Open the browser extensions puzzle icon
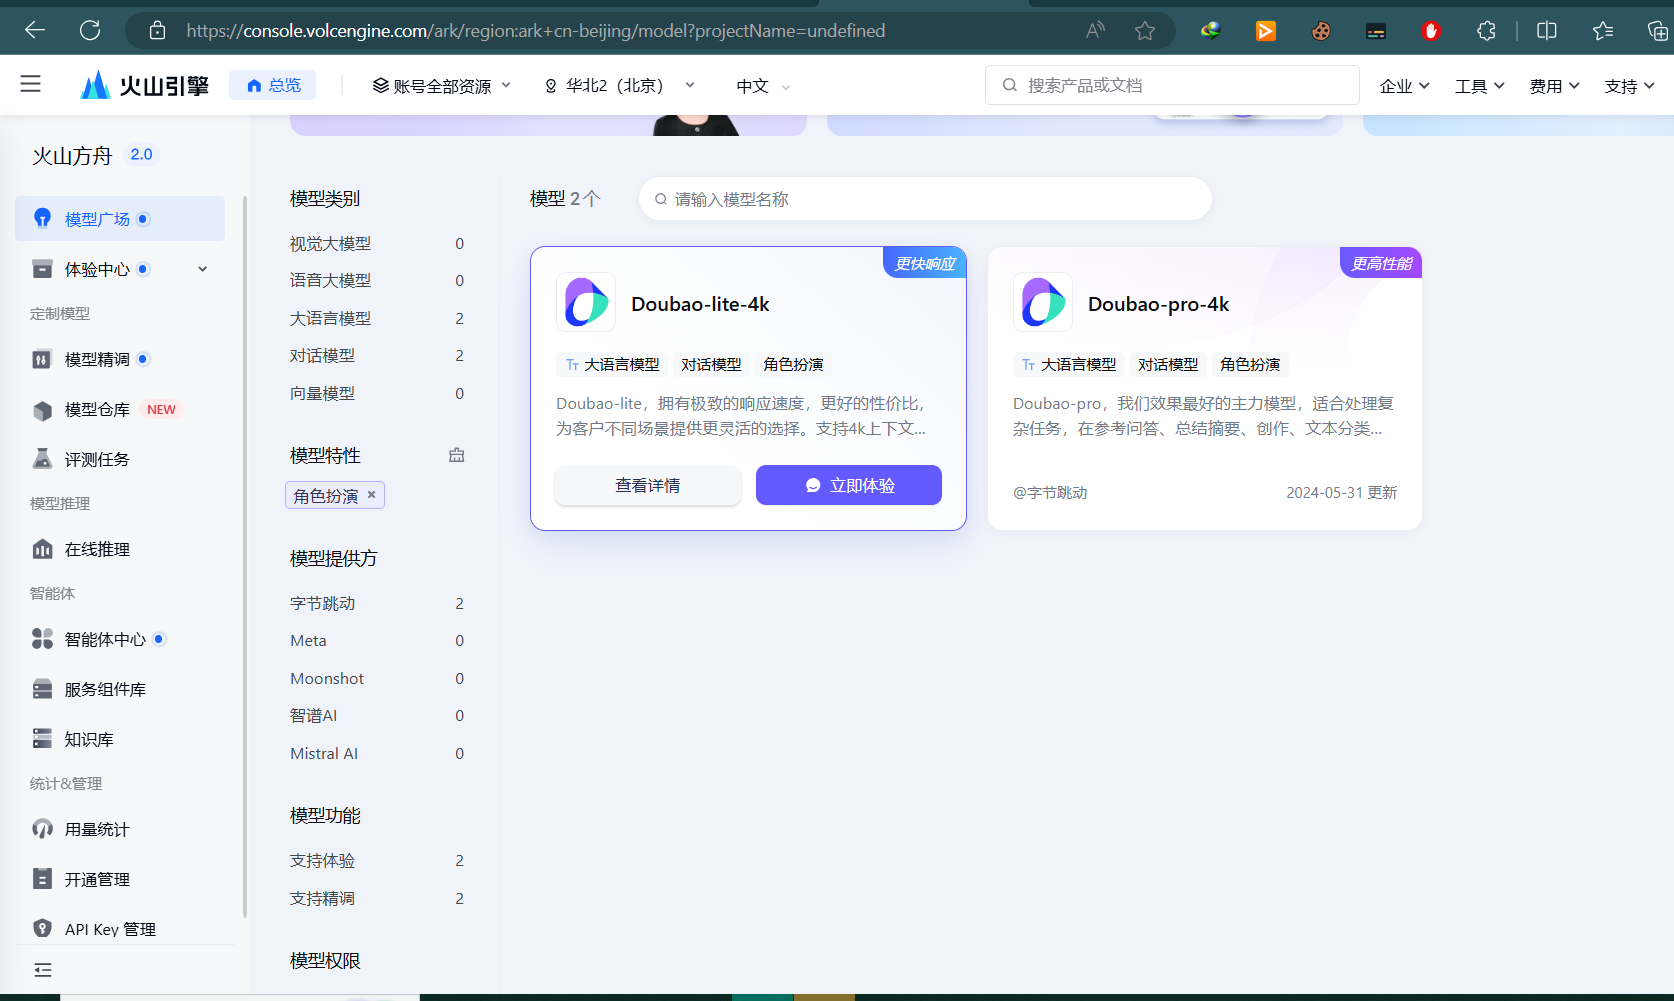This screenshot has width=1674, height=1001. tap(1486, 31)
